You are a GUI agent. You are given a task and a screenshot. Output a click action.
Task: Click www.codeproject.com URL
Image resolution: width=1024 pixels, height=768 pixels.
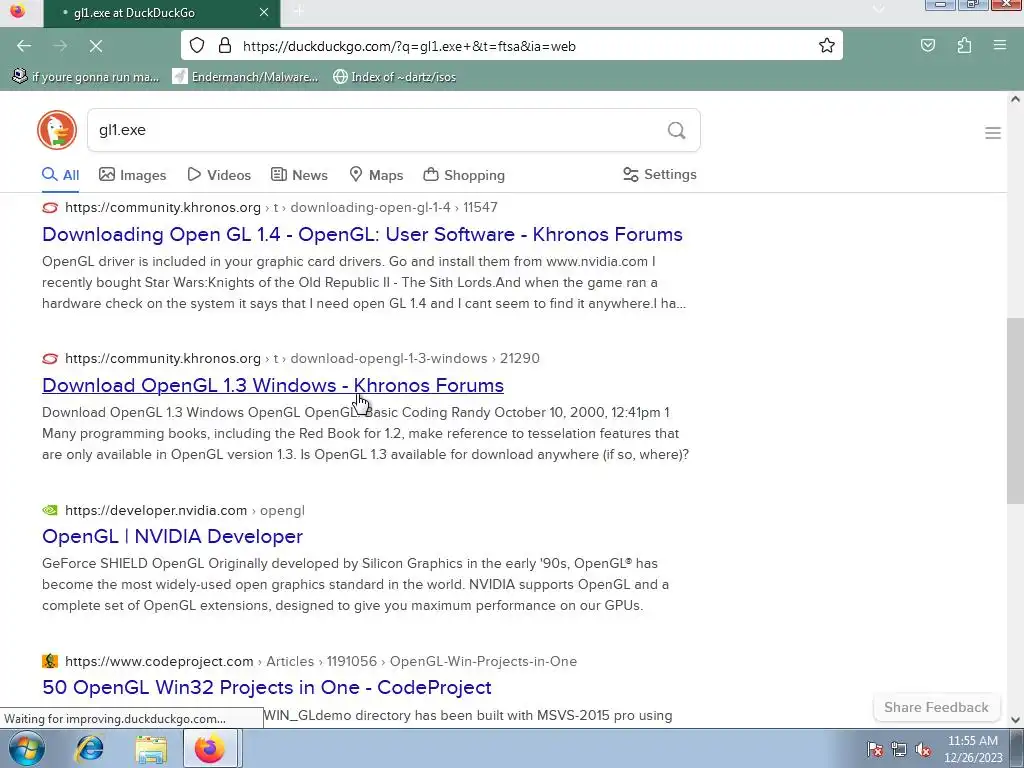[x=159, y=661]
